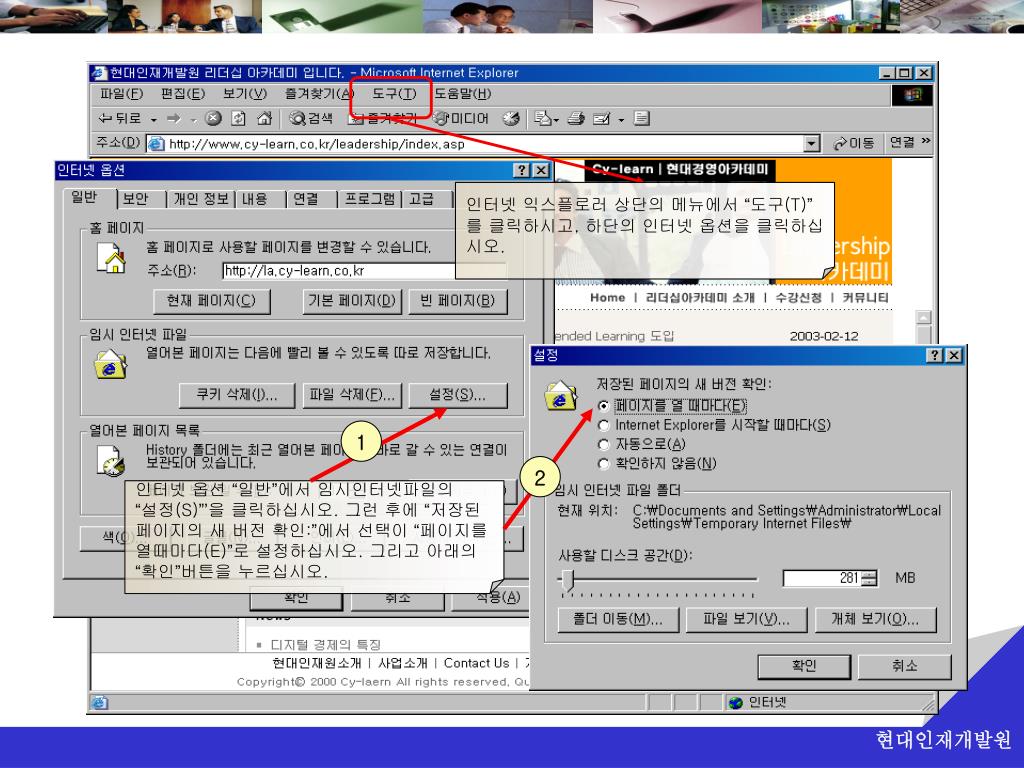The height and width of the screenshot is (768, 1024).
Task: Click the Go (이동) button beside address bar
Action: pos(854,143)
